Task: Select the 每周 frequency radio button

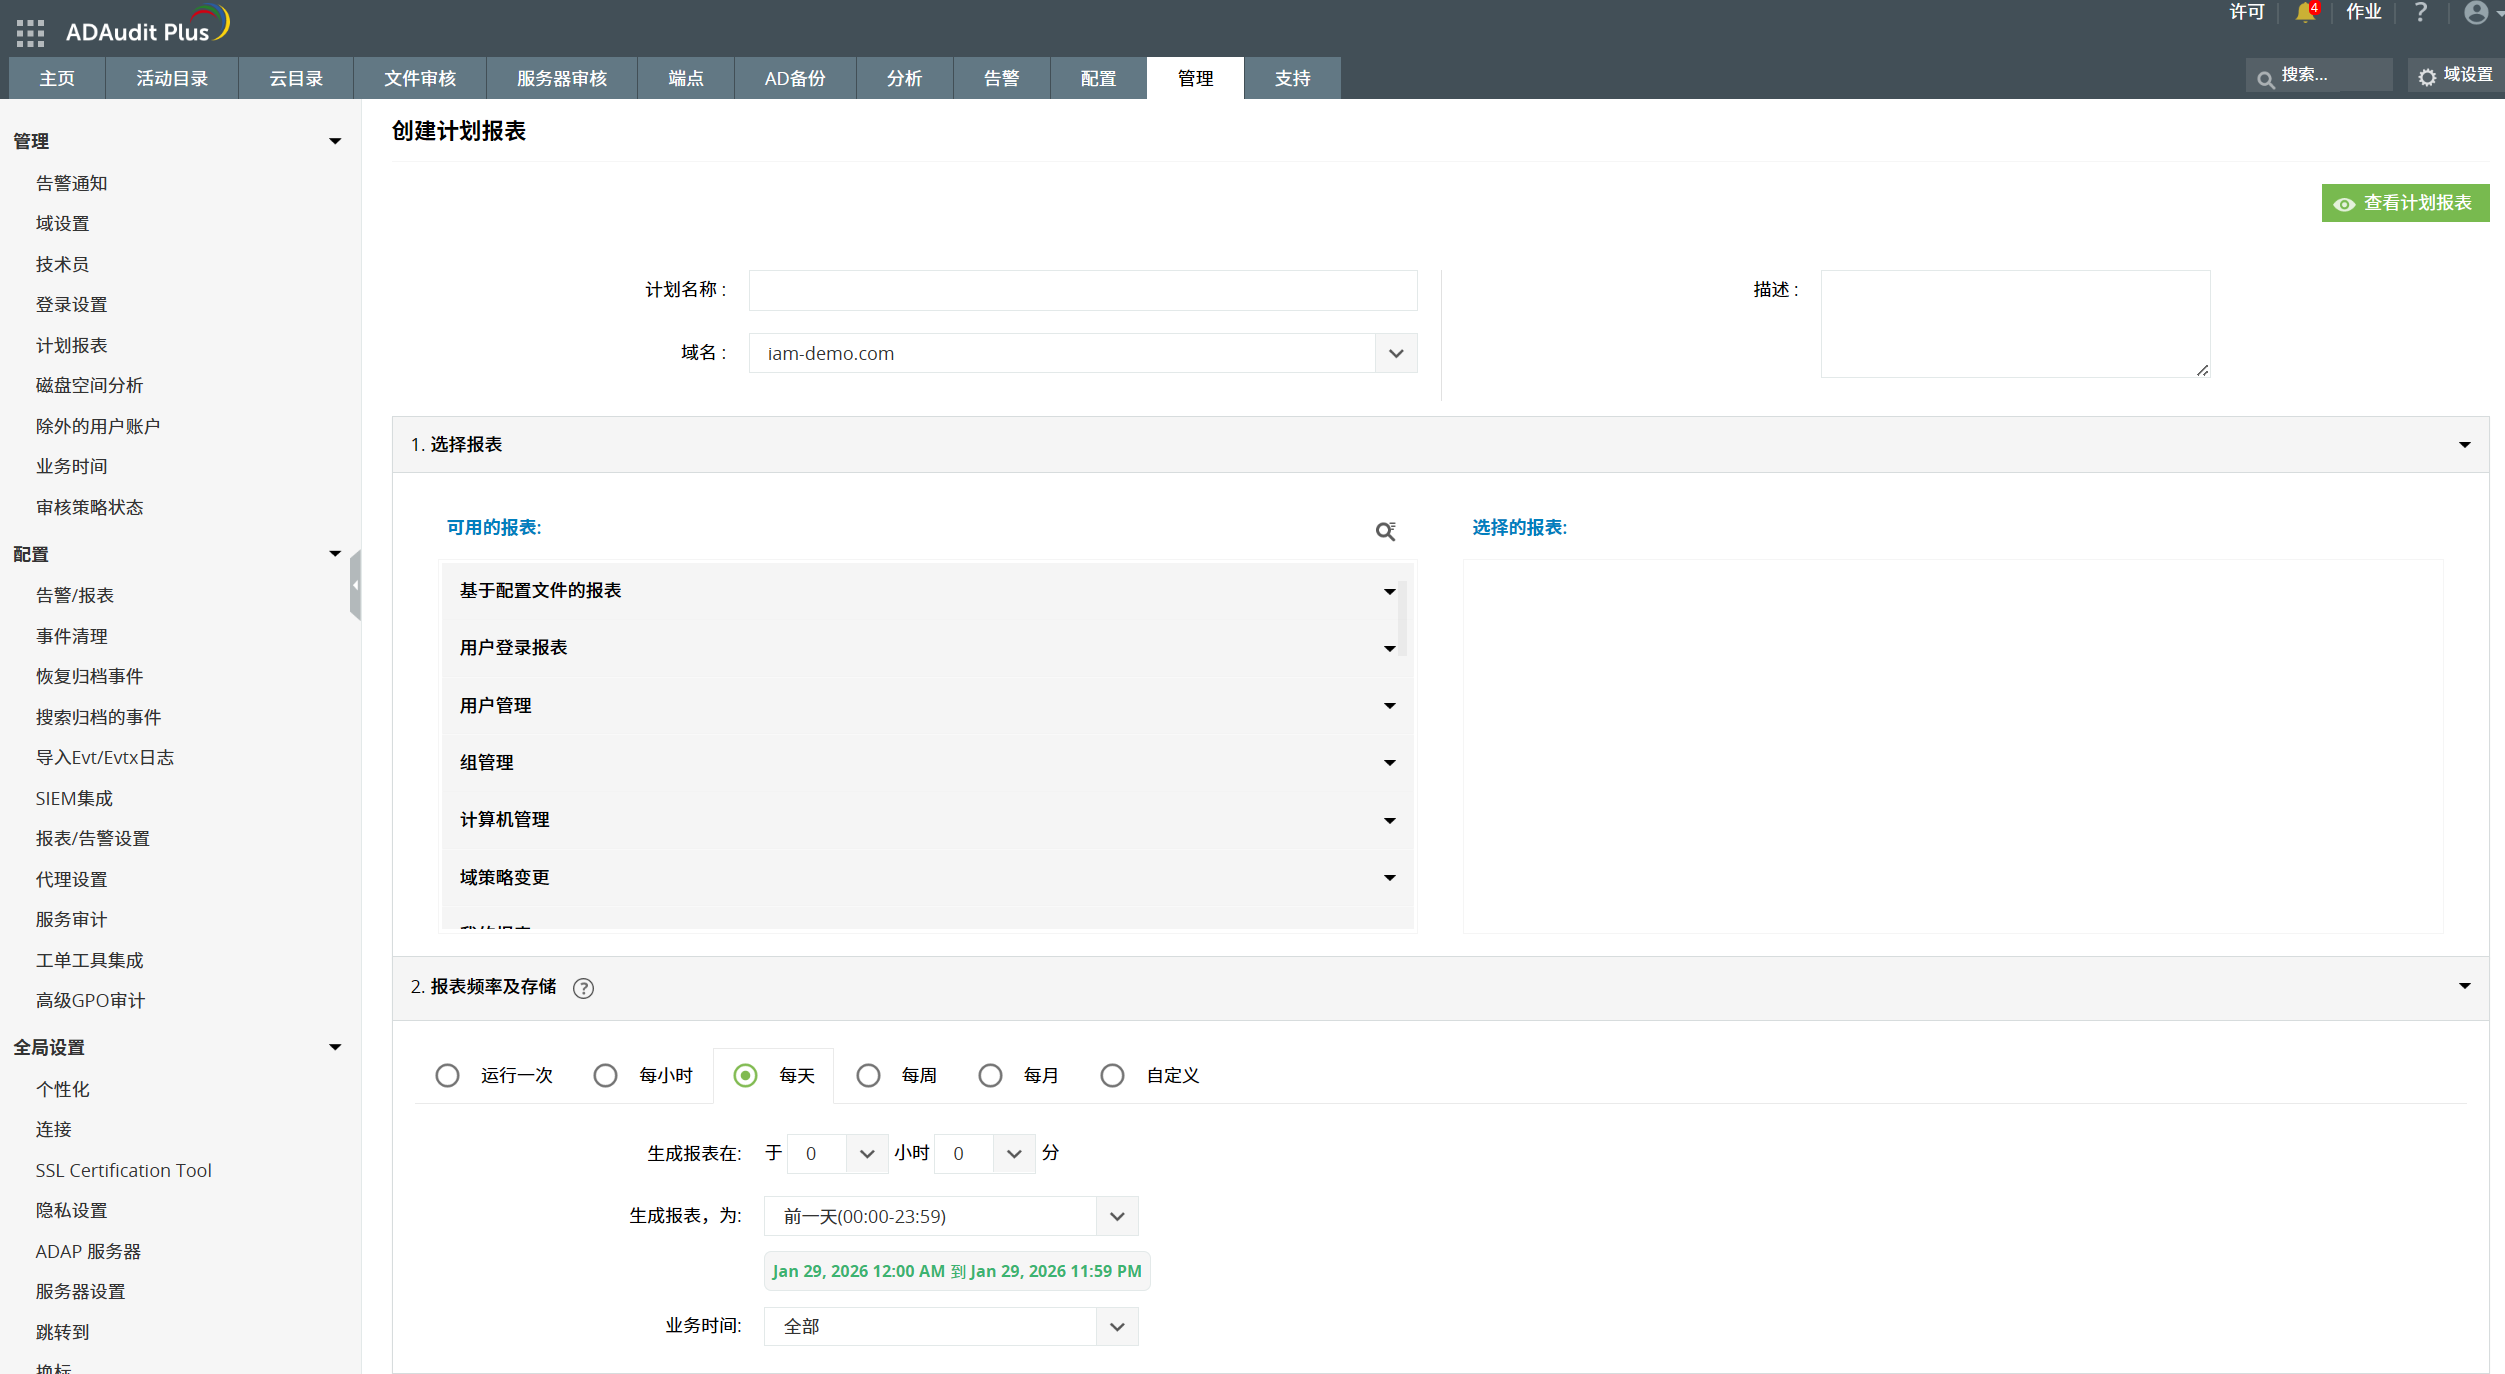Action: 868,1075
